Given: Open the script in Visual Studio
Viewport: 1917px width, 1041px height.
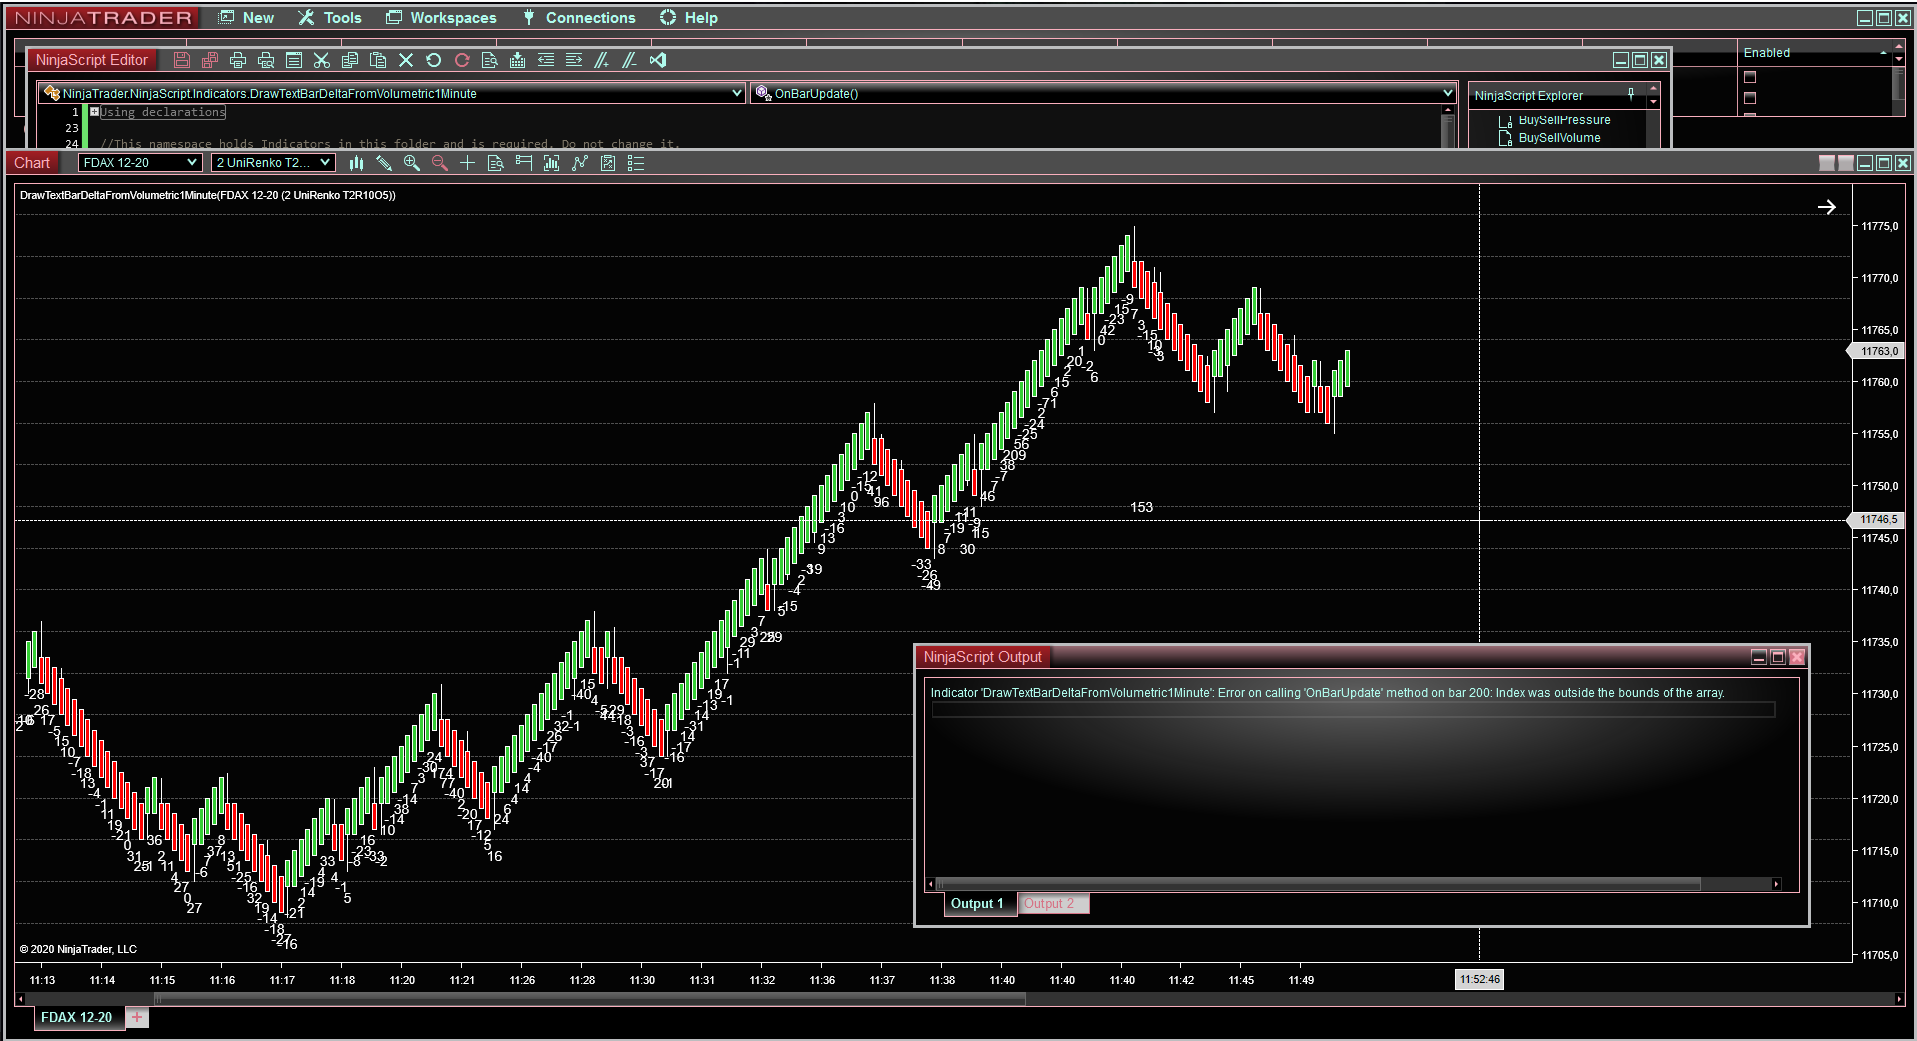Looking at the screenshot, I should pos(658,60).
